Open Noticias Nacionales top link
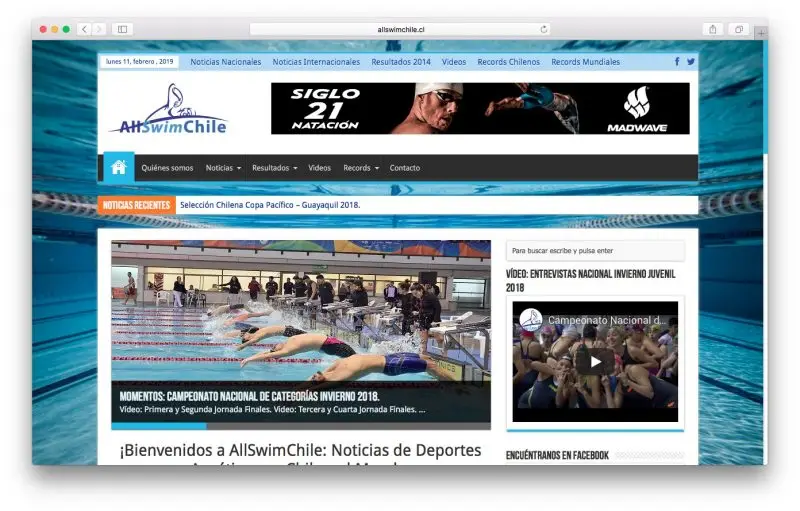 (x=226, y=62)
